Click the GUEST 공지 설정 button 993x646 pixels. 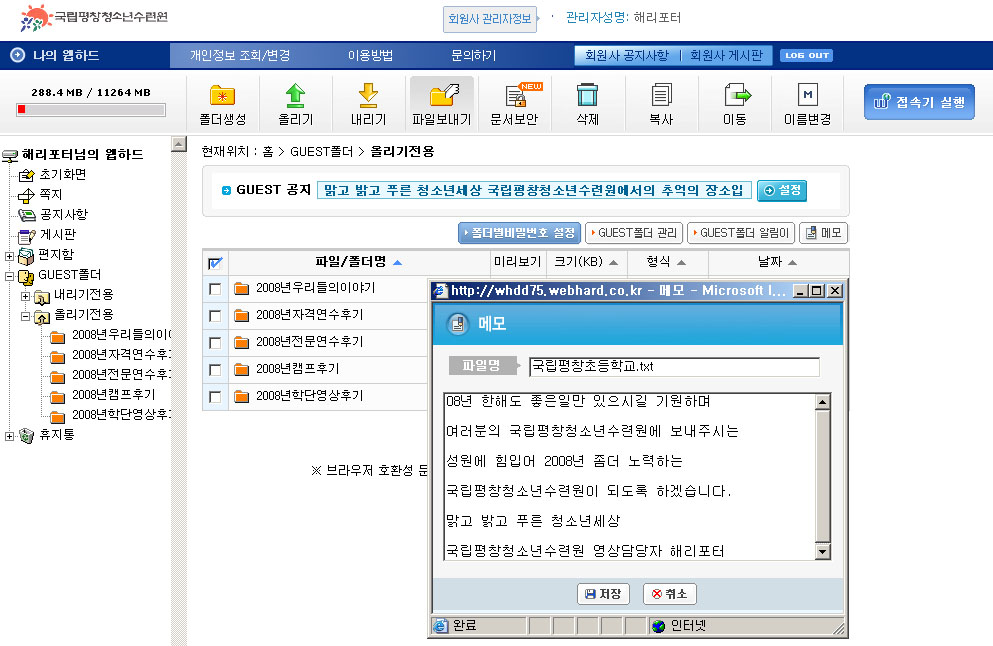click(782, 191)
